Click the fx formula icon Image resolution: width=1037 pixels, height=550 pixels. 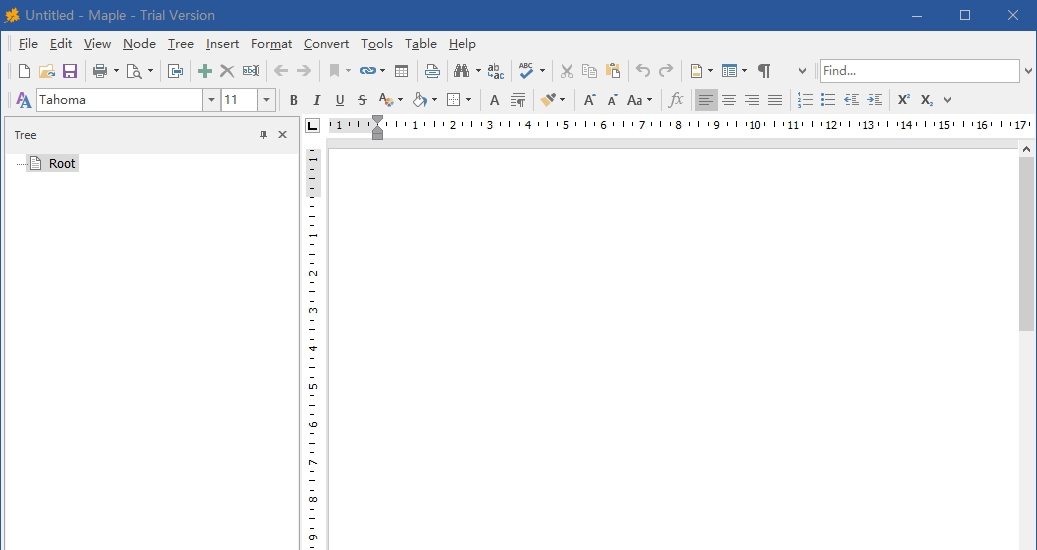tap(675, 100)
